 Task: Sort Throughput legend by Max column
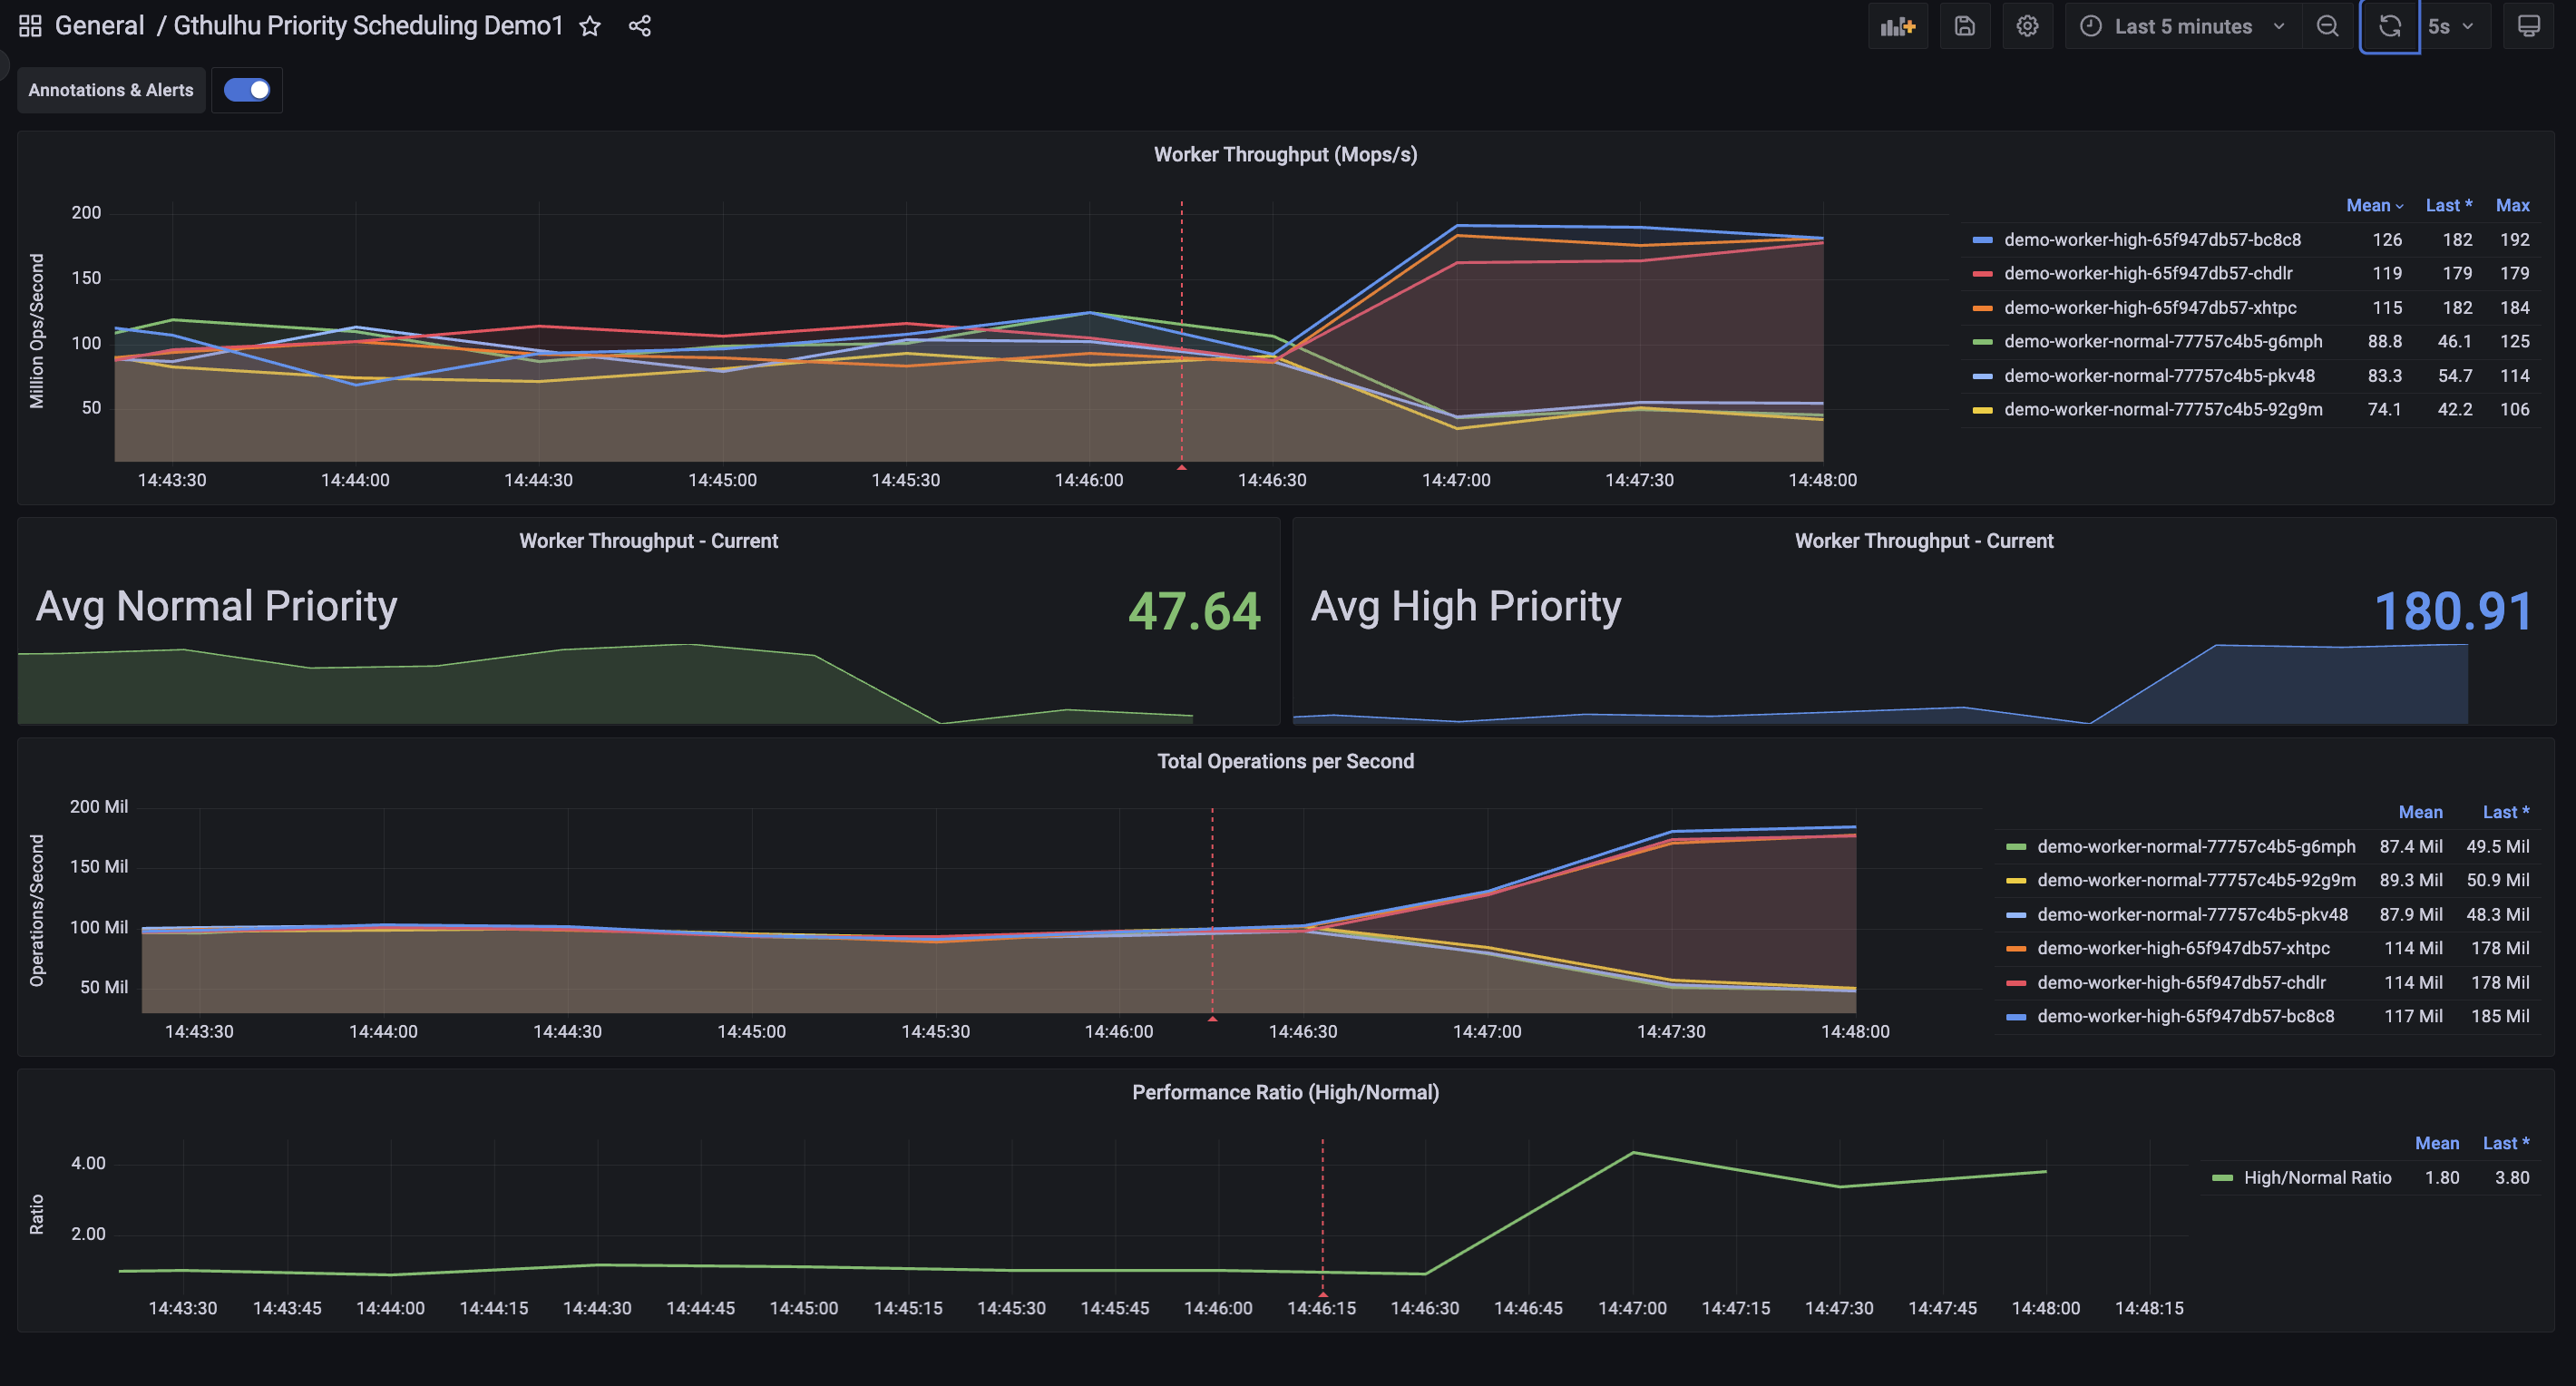pos(2512,205)
